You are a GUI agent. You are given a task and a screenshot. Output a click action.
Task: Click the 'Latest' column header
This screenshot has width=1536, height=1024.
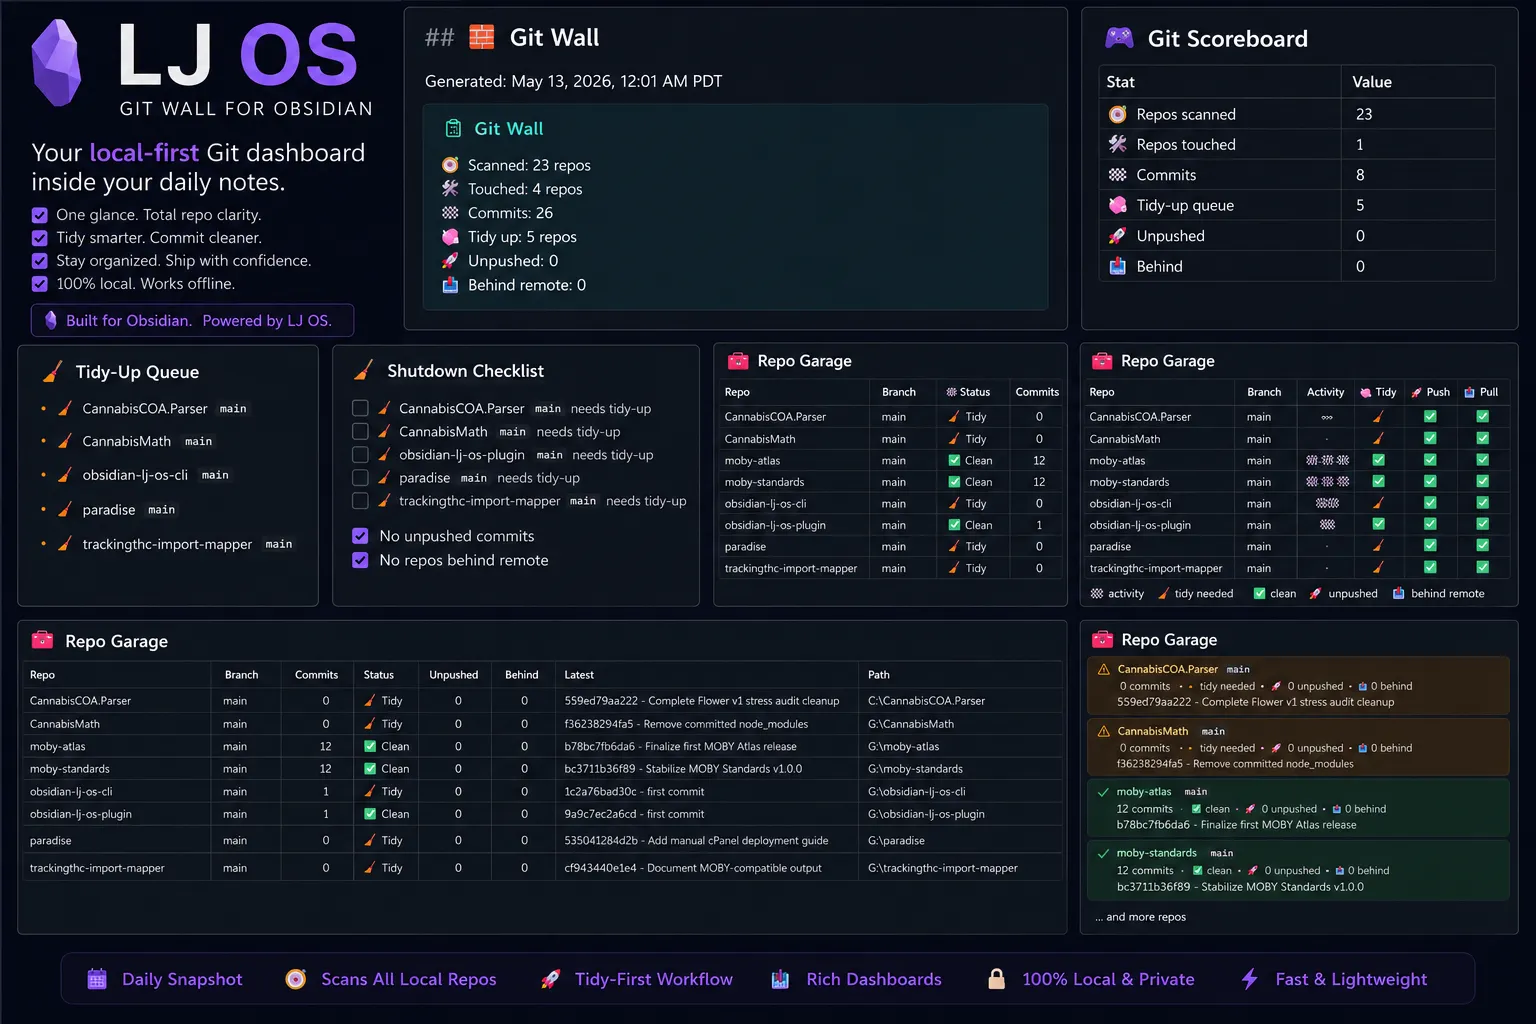tap(579, 675)
